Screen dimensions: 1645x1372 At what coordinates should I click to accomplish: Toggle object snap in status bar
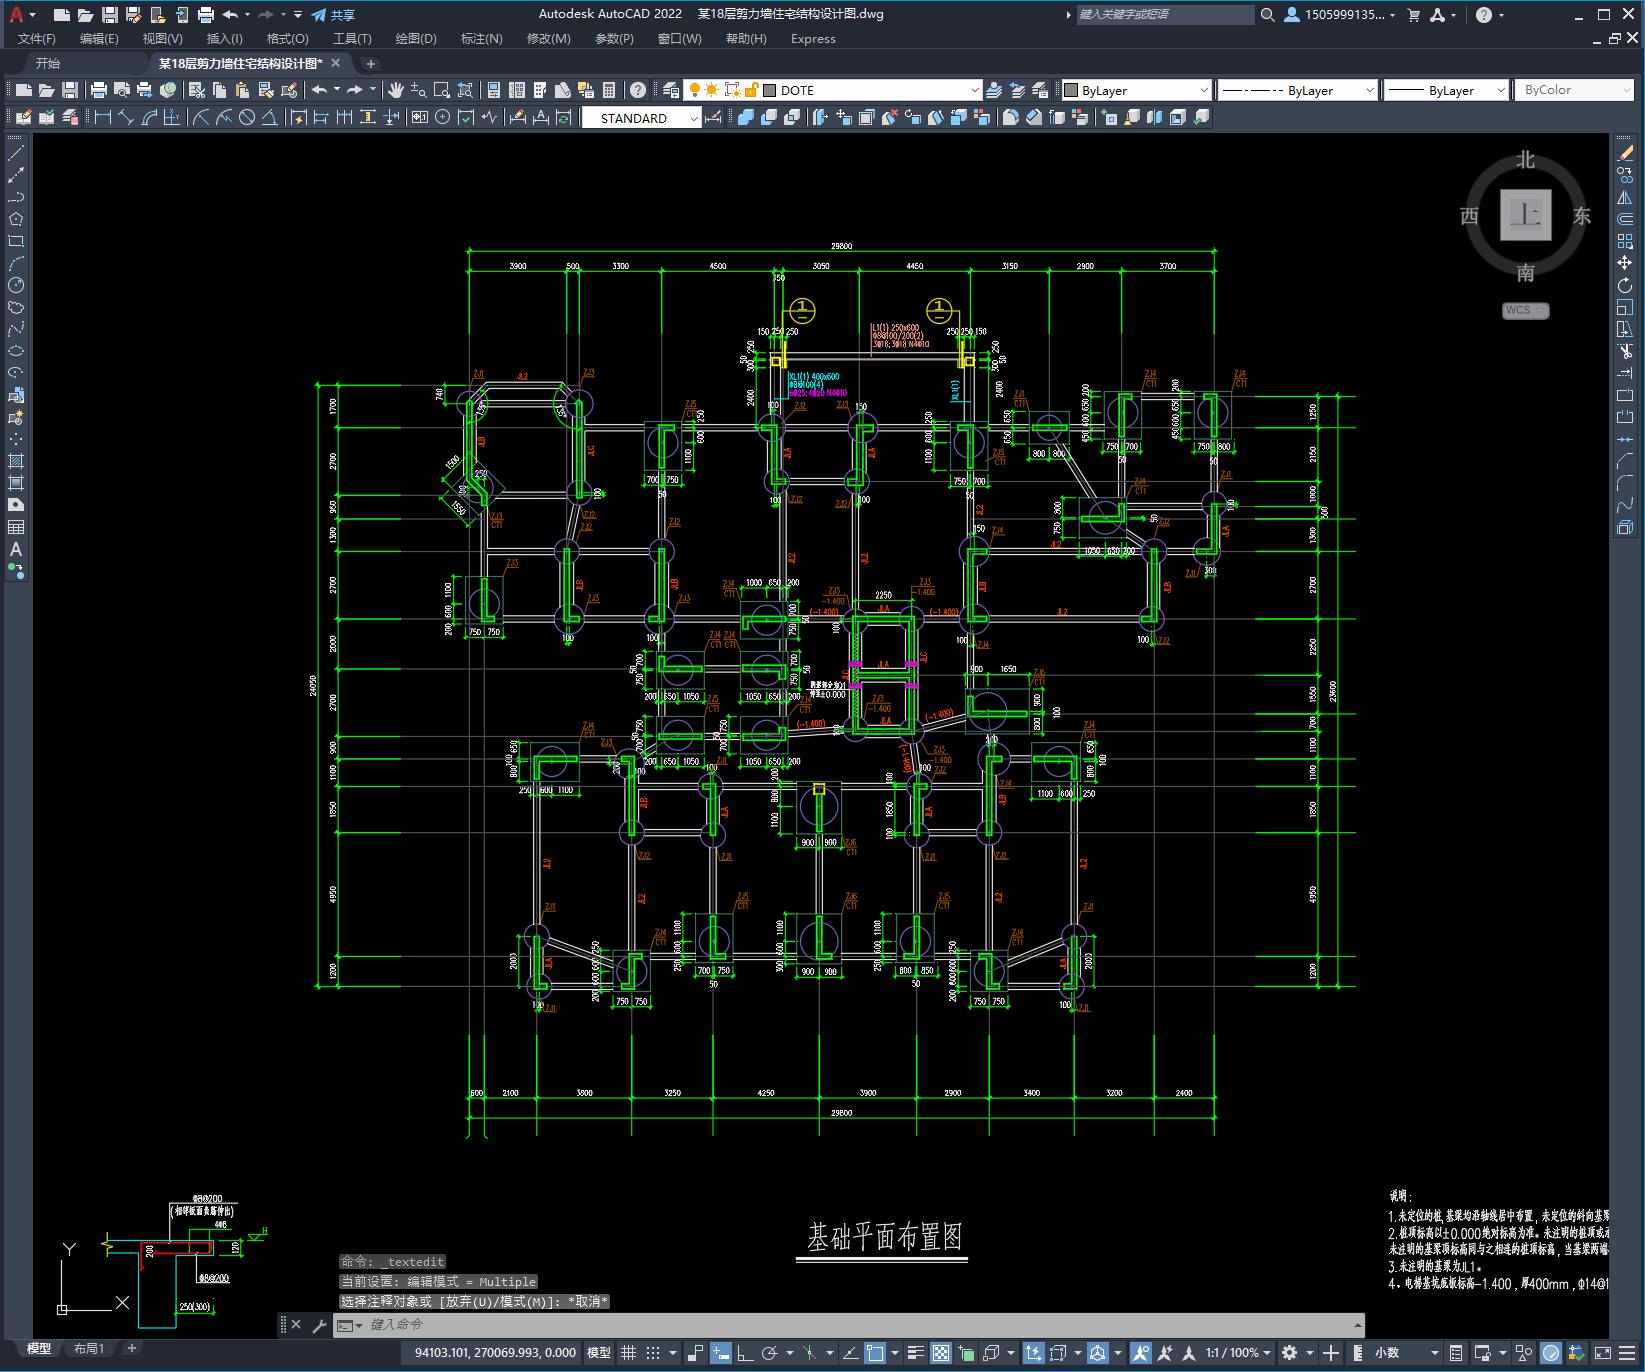point(875,1353)
